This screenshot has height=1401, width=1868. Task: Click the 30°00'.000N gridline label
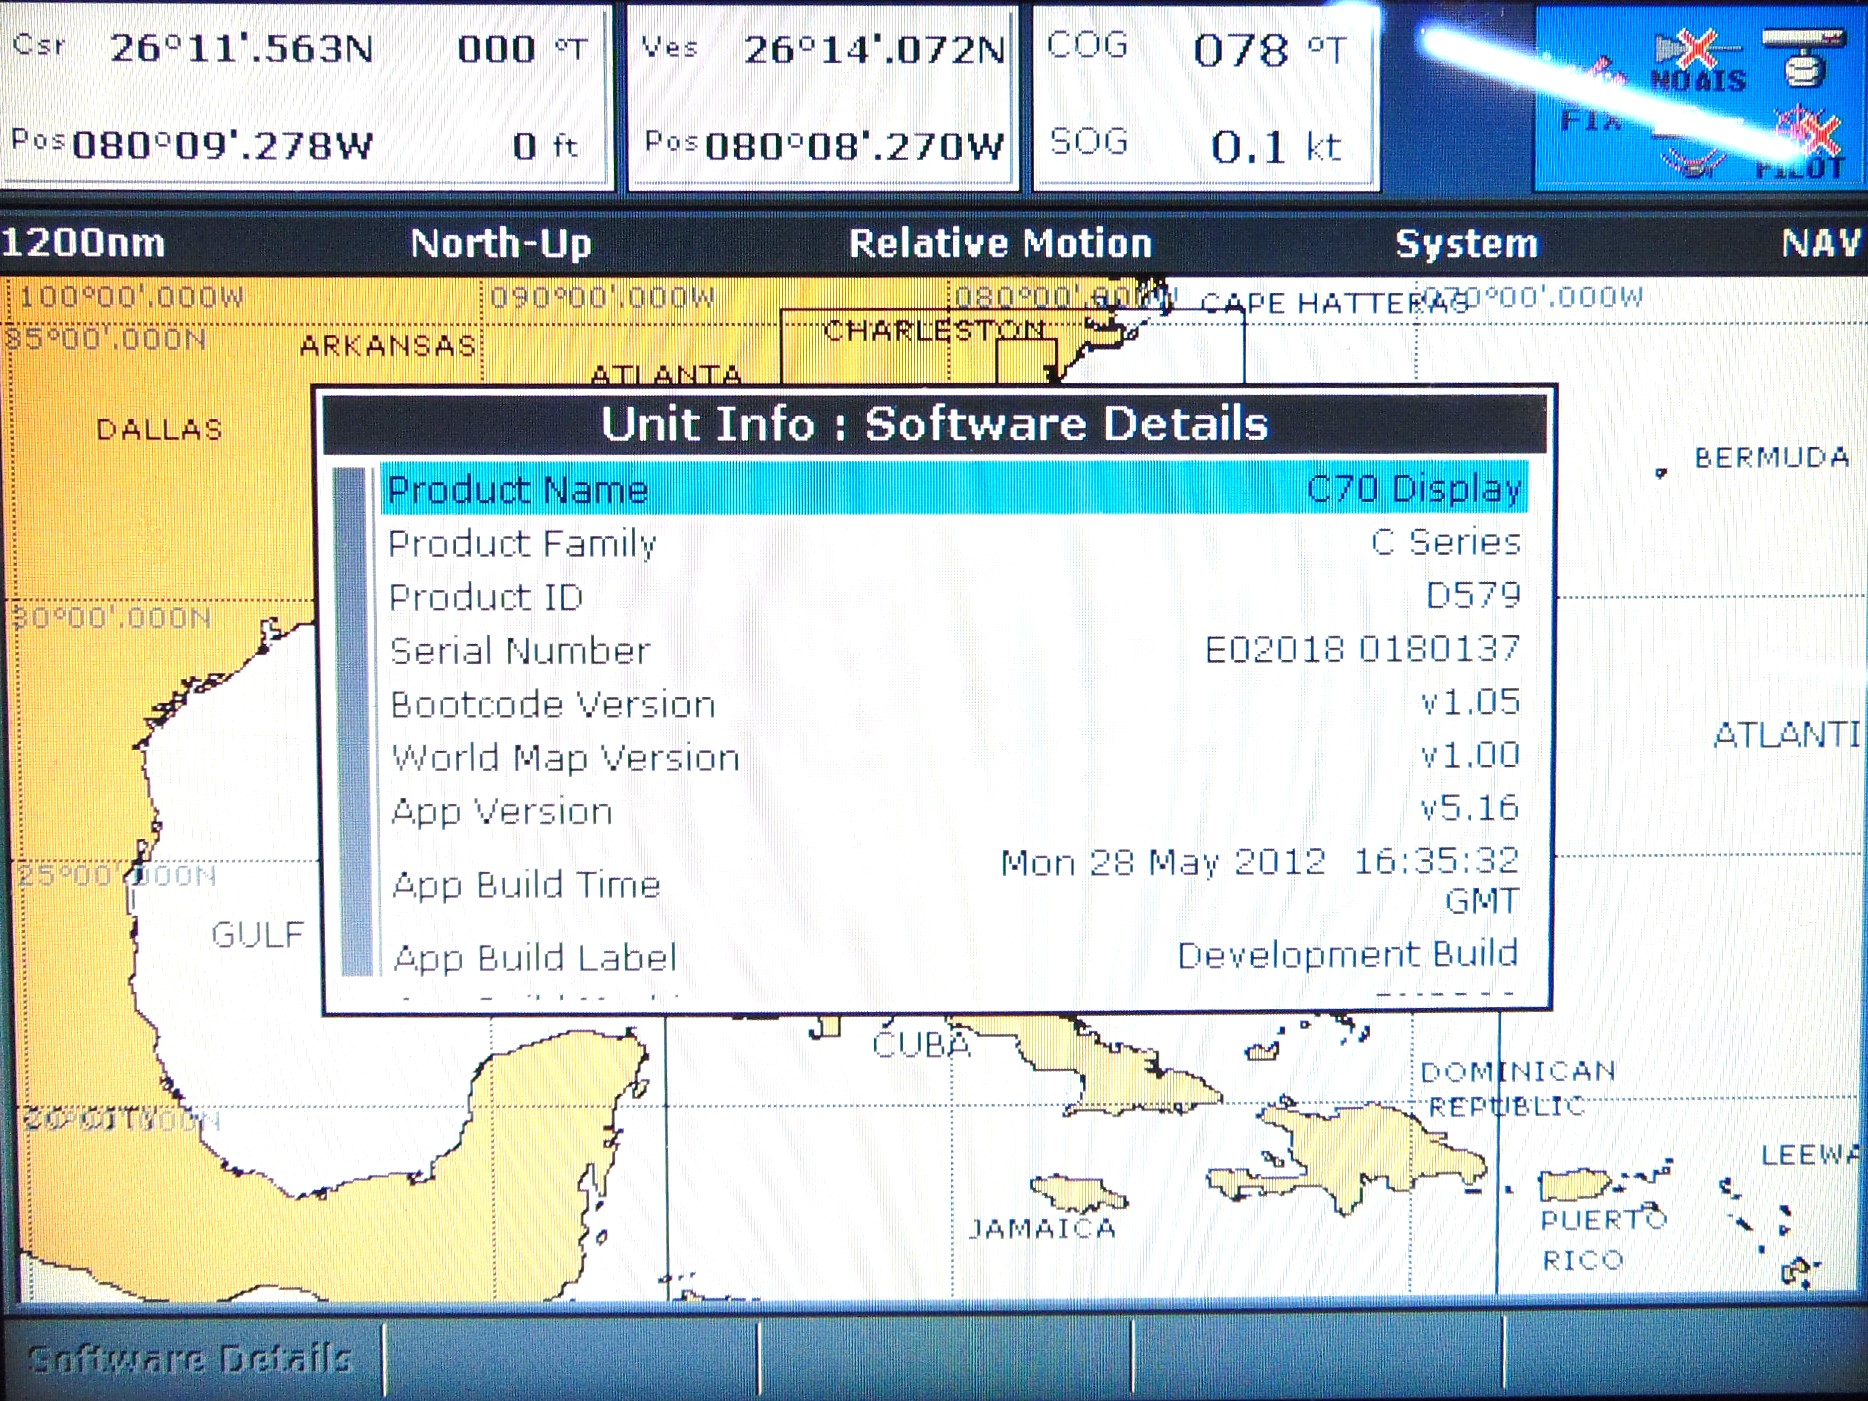coord(112,618)
